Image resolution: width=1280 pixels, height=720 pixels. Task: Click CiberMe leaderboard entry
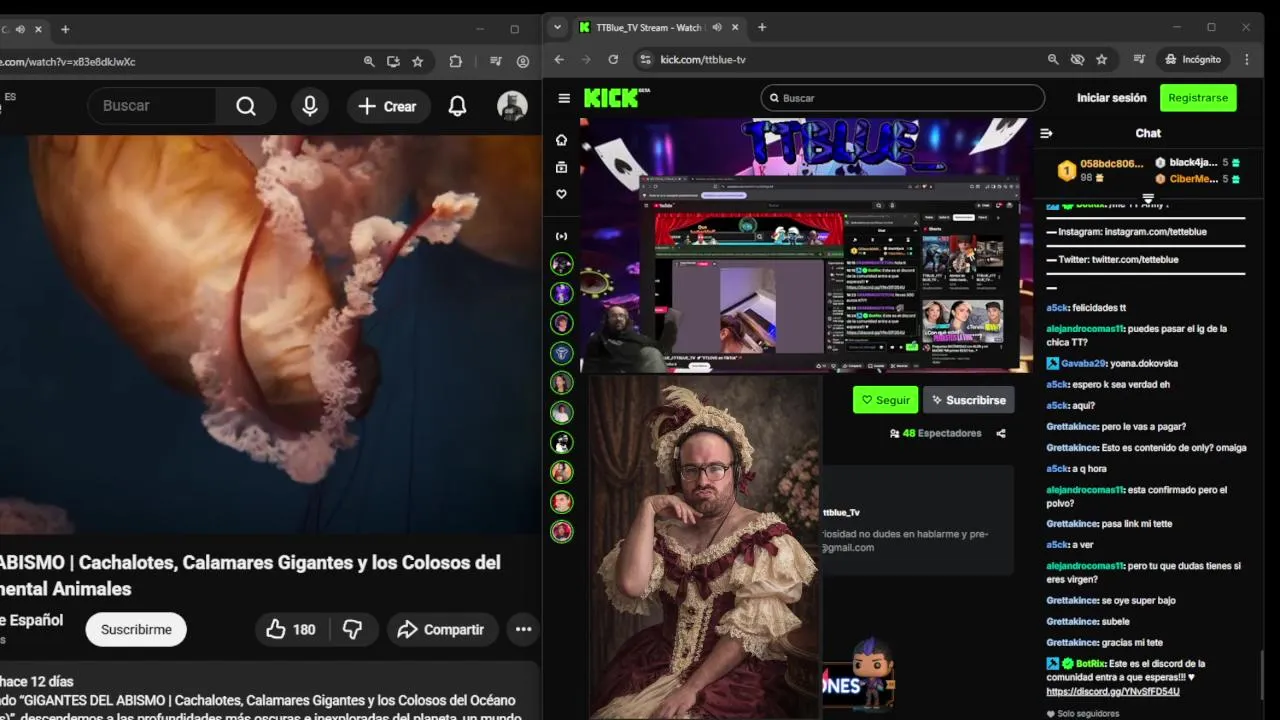click(x=1197, y=179)
